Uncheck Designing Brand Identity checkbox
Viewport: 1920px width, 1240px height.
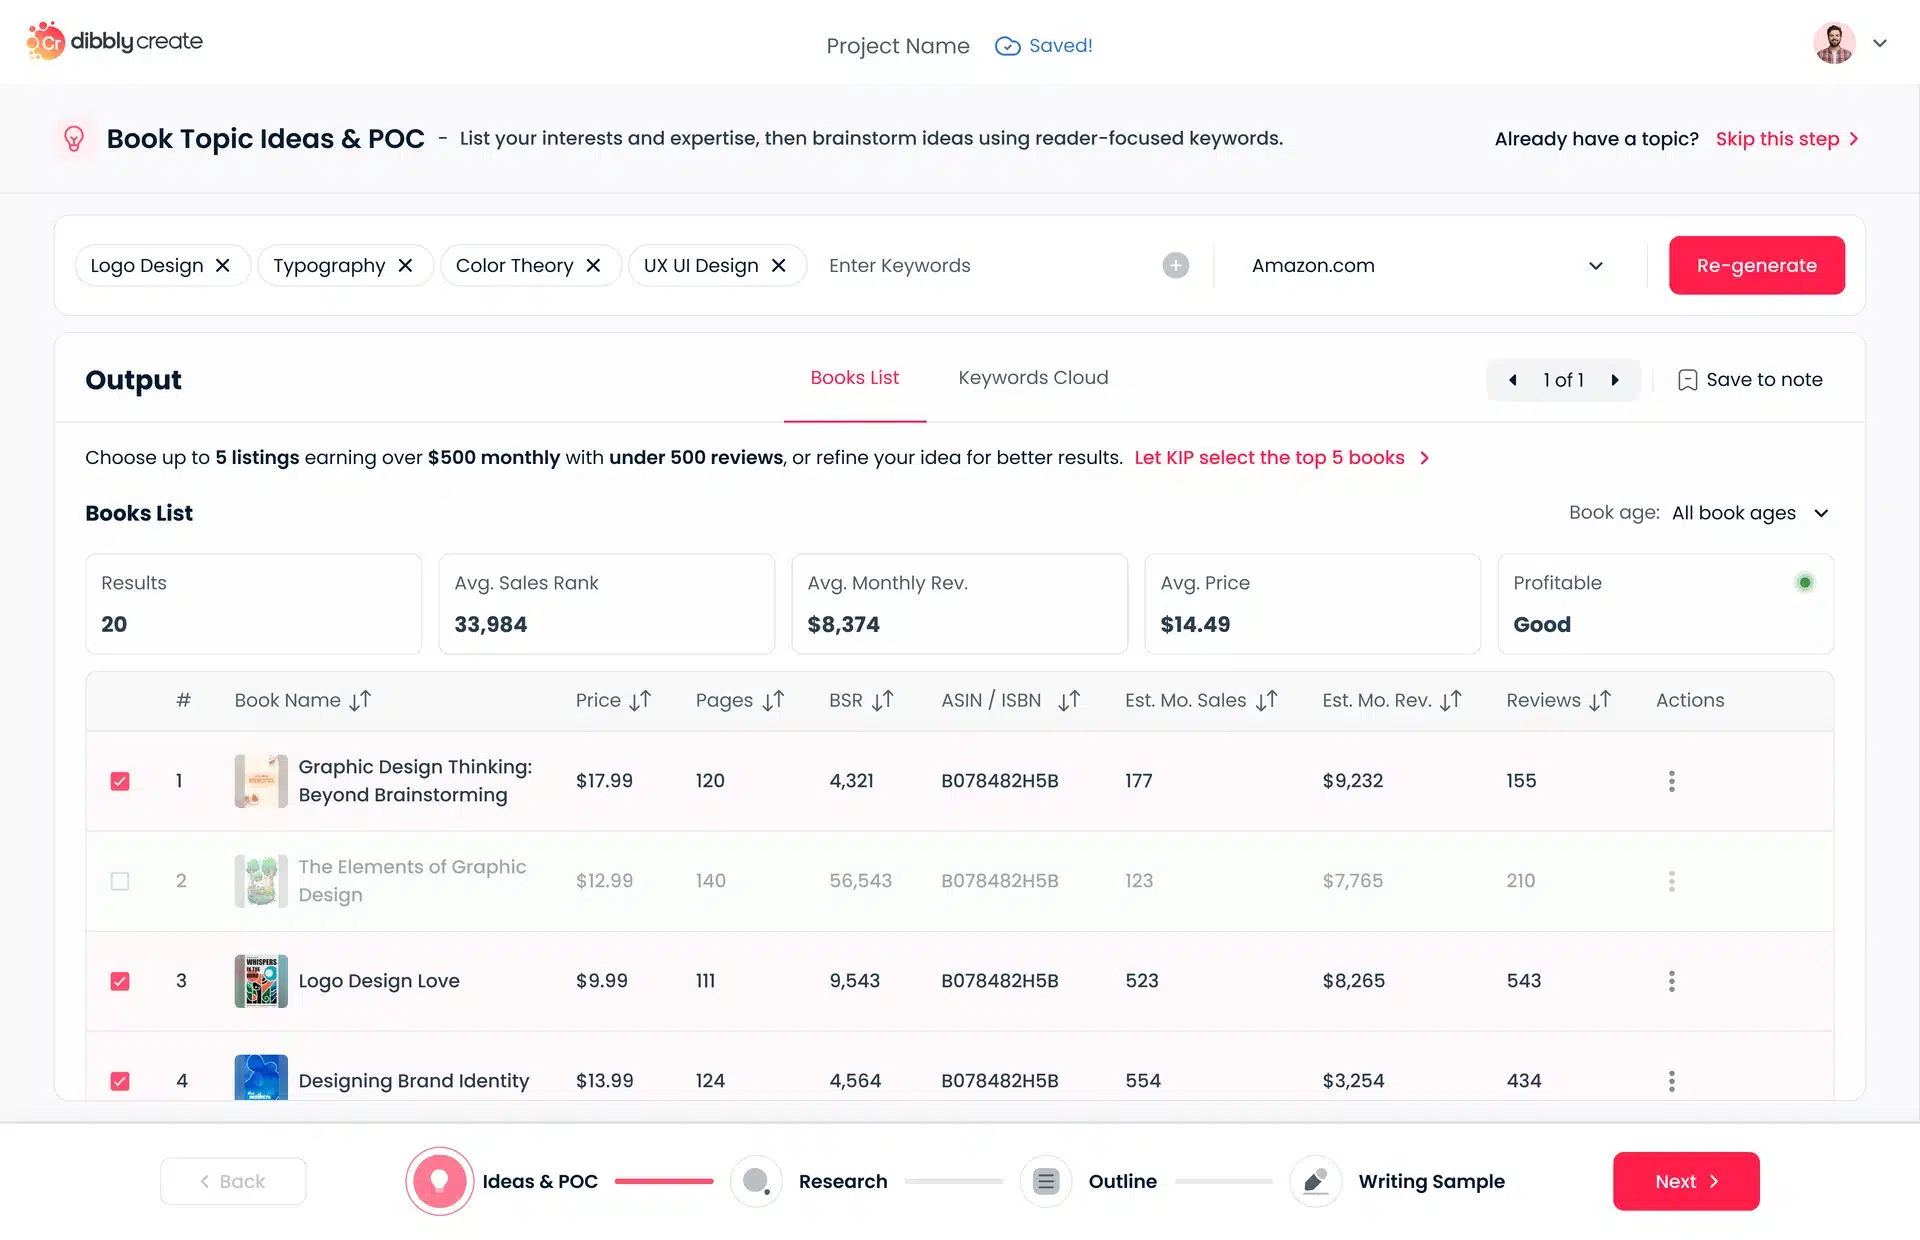pos(120,1081)
